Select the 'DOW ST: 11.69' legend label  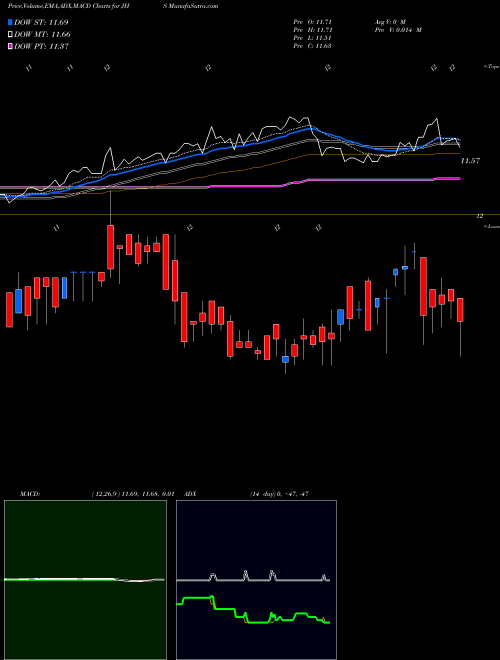(41, 22)
